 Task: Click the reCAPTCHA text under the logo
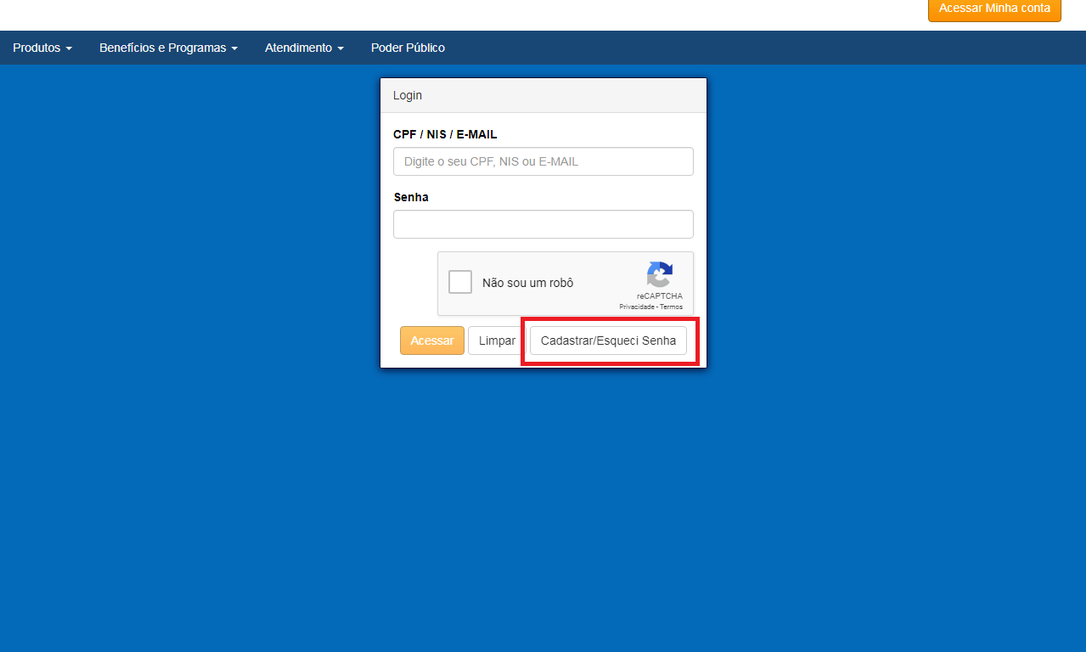click(659, 296)
